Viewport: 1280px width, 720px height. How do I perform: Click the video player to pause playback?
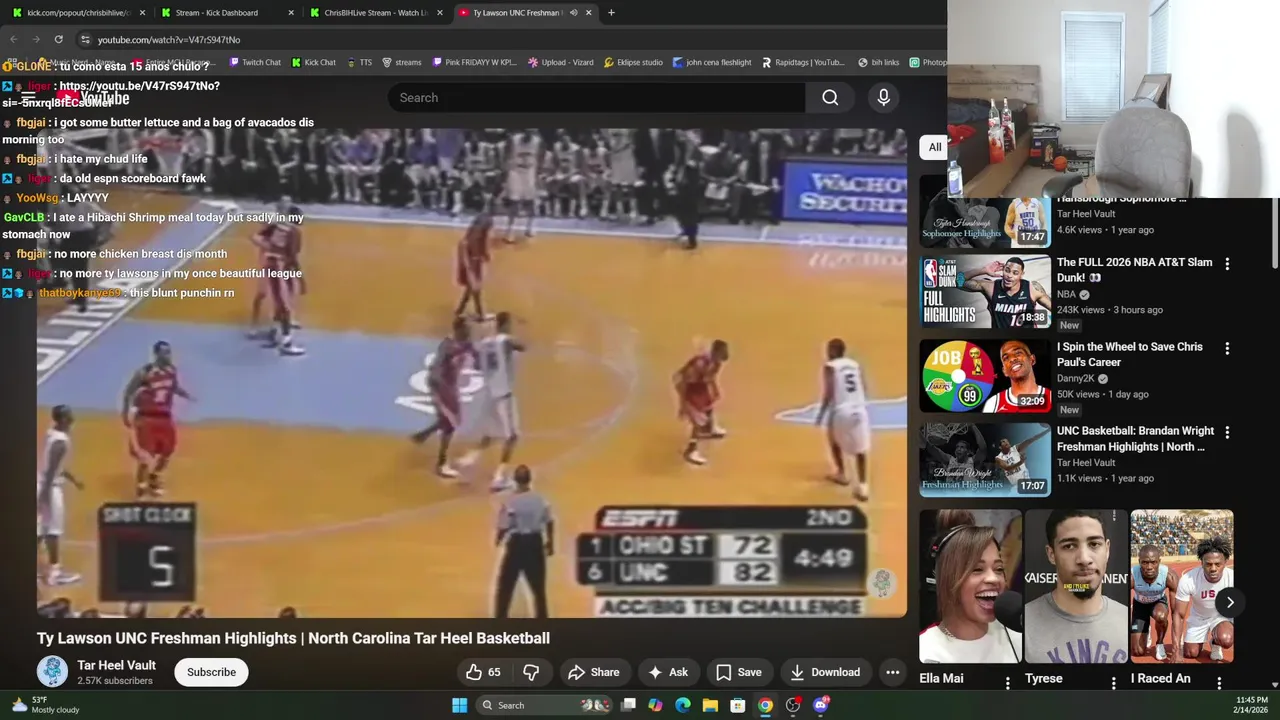pyautogui.click(x=471, y=372)
